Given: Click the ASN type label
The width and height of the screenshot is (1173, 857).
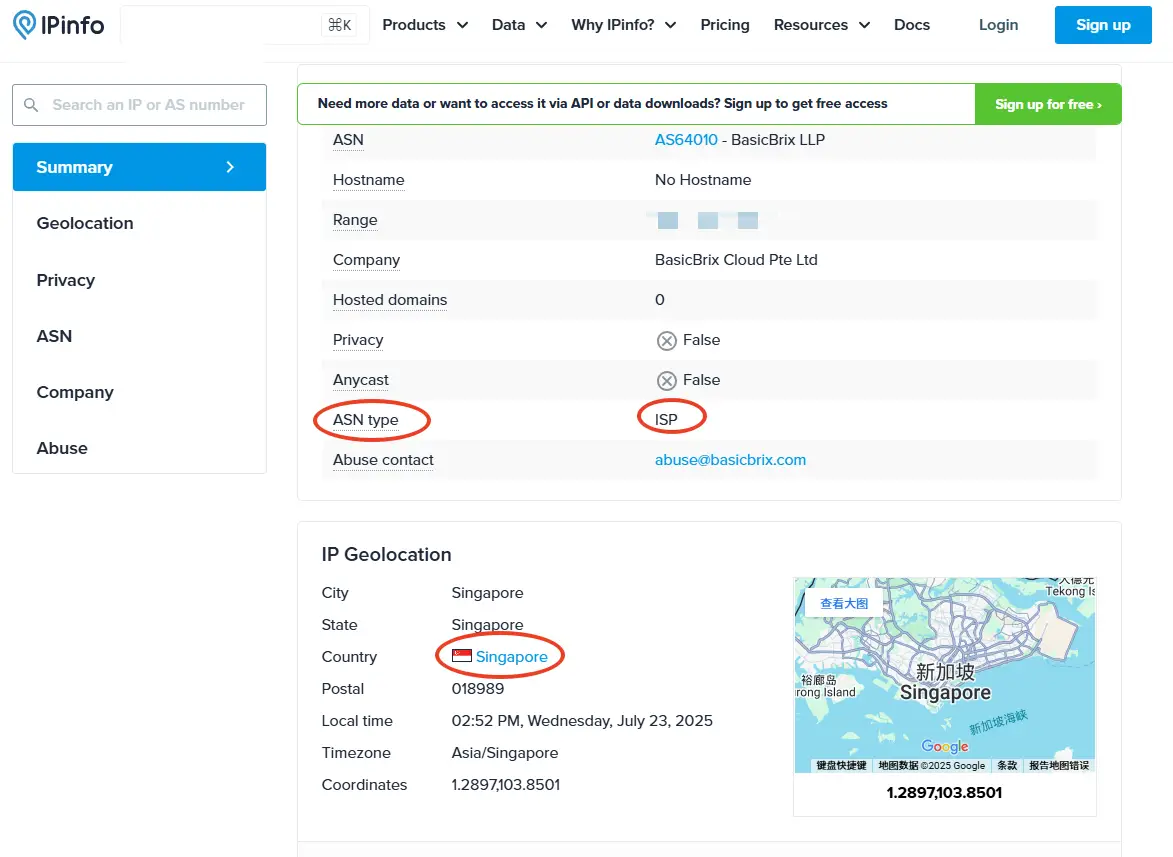Looking at the screenshot, I should [365, 420].
